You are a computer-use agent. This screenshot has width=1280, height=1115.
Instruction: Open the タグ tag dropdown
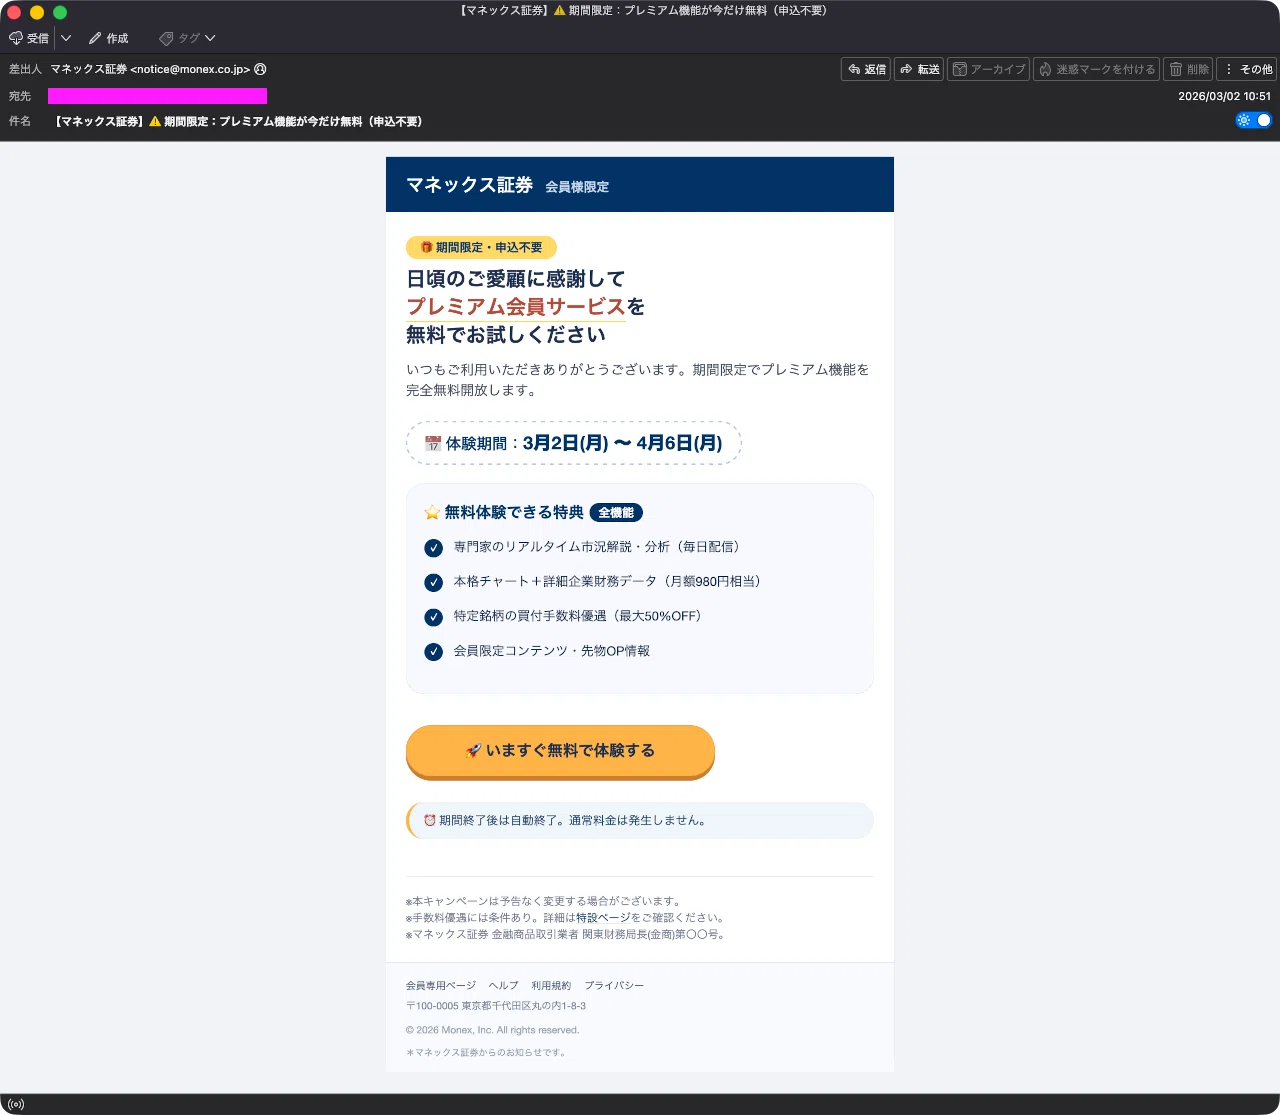pyautogui.click(x=187, y=38)
